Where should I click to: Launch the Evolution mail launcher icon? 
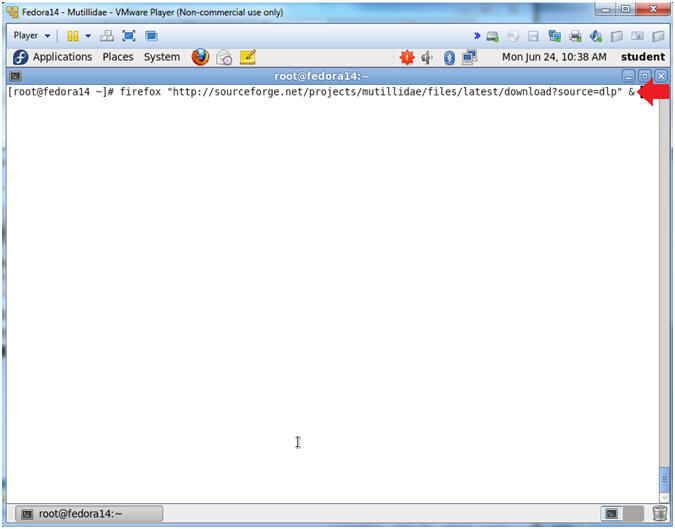click(224, 57)
